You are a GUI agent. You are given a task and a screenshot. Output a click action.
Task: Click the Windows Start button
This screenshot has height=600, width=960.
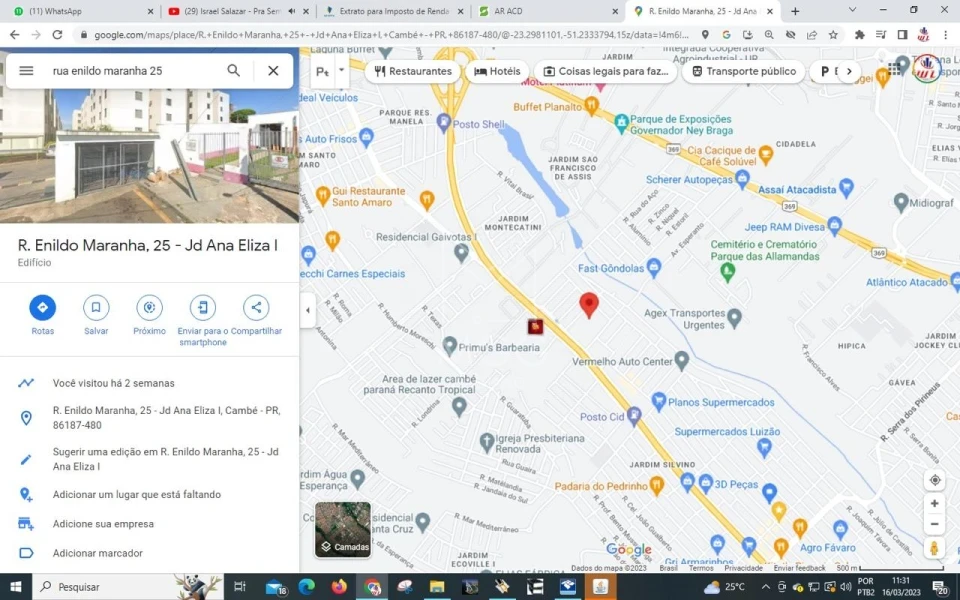(x=15, y=587)
